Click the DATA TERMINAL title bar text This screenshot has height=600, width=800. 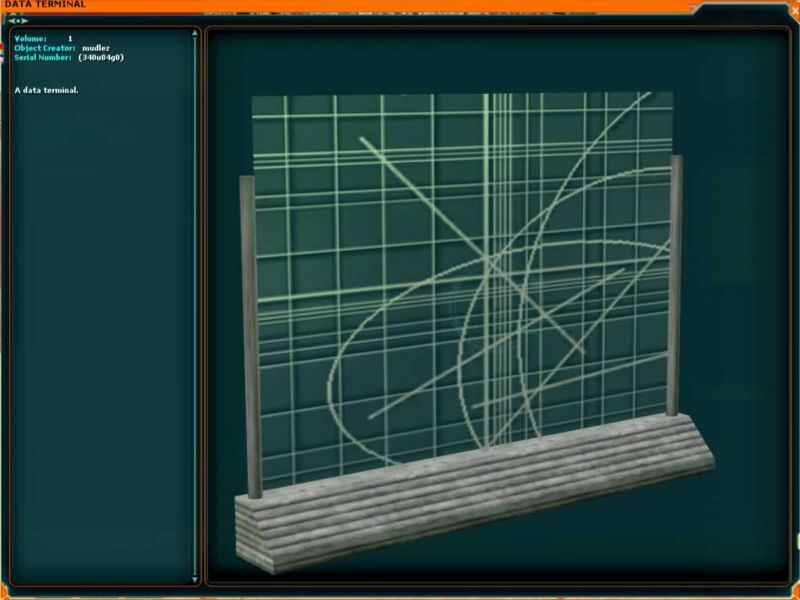coord(44,5)
